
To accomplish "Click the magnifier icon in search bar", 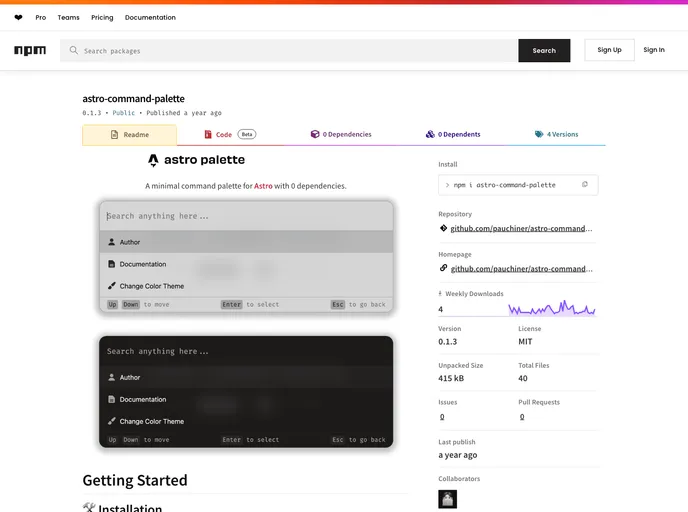I will (74, 50).
